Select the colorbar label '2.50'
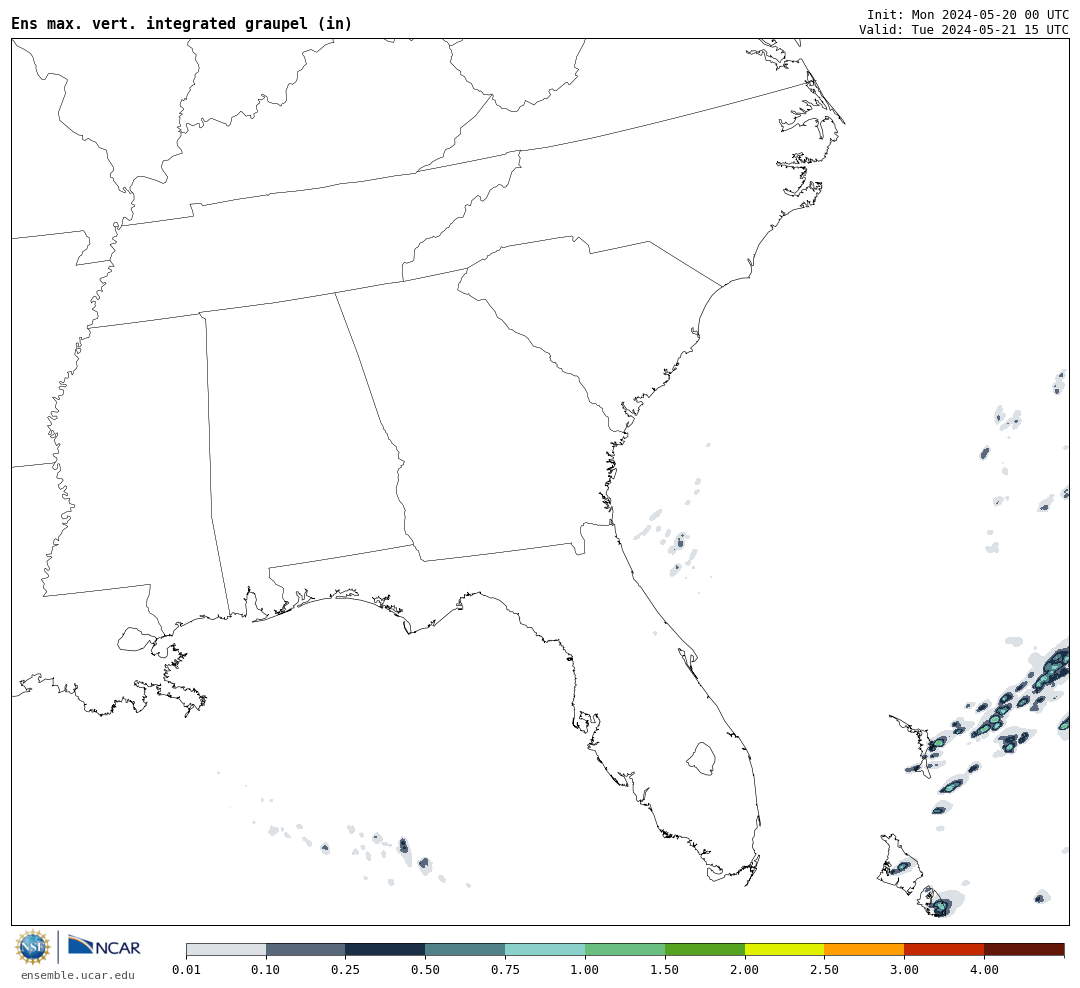The image size is (1080, 988). coord(824,970)
